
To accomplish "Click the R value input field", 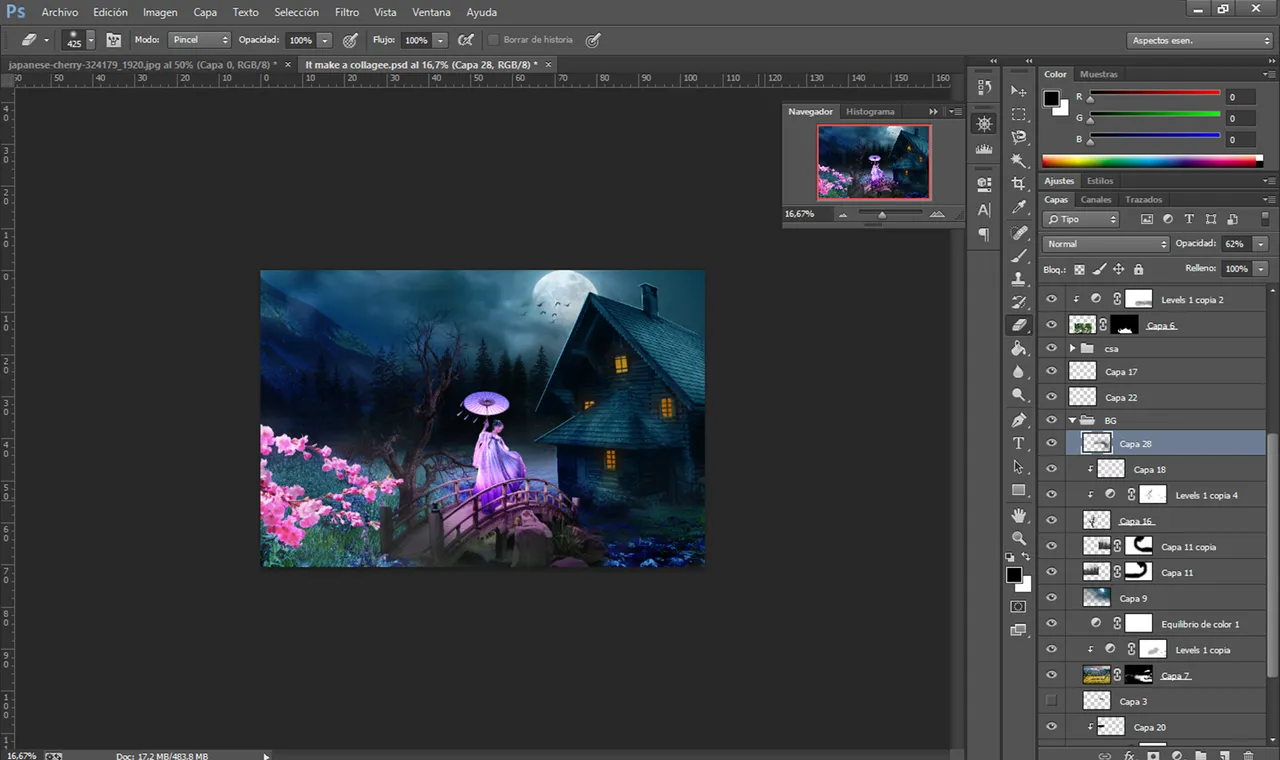I will (x=1240, y=97).
